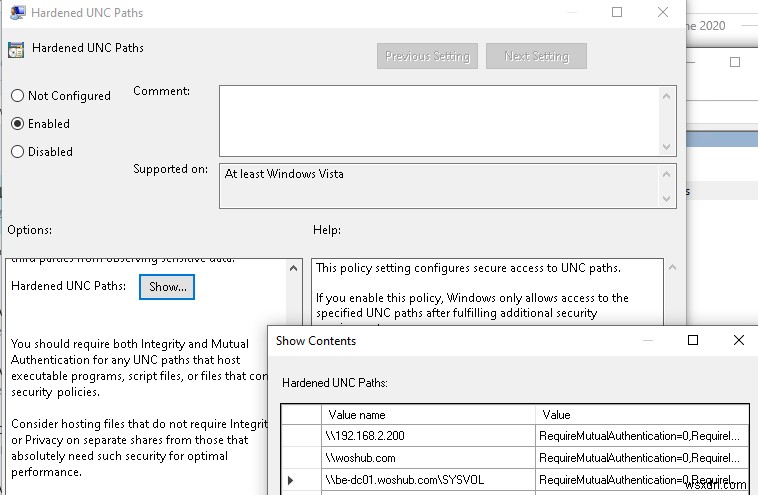Click the title bar window icon

pyautogui.click(x=17, y=13)
